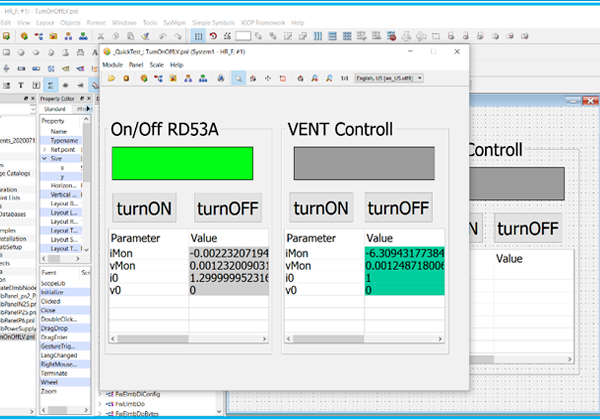Select the Typename property row
This screenshot has height=420, width=600.
(61, 140)
